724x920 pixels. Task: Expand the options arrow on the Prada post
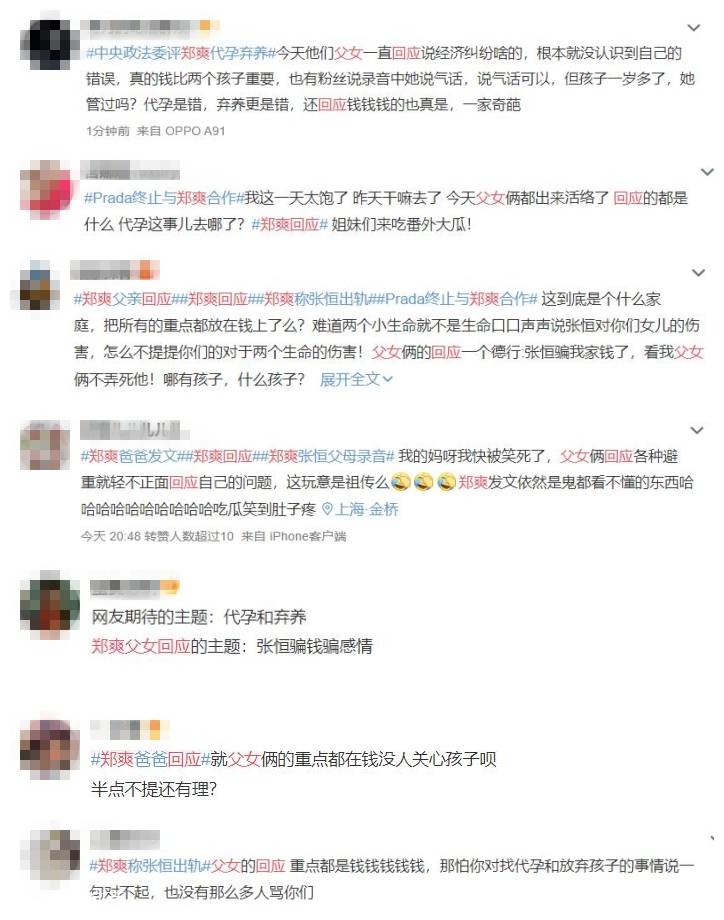[708, 172]
